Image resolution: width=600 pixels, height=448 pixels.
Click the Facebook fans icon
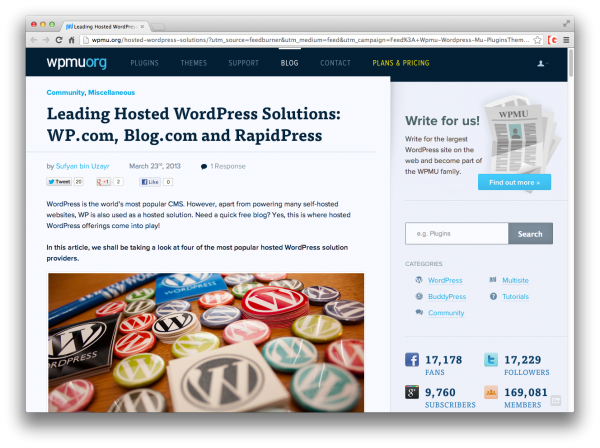[x=412, y=360]
